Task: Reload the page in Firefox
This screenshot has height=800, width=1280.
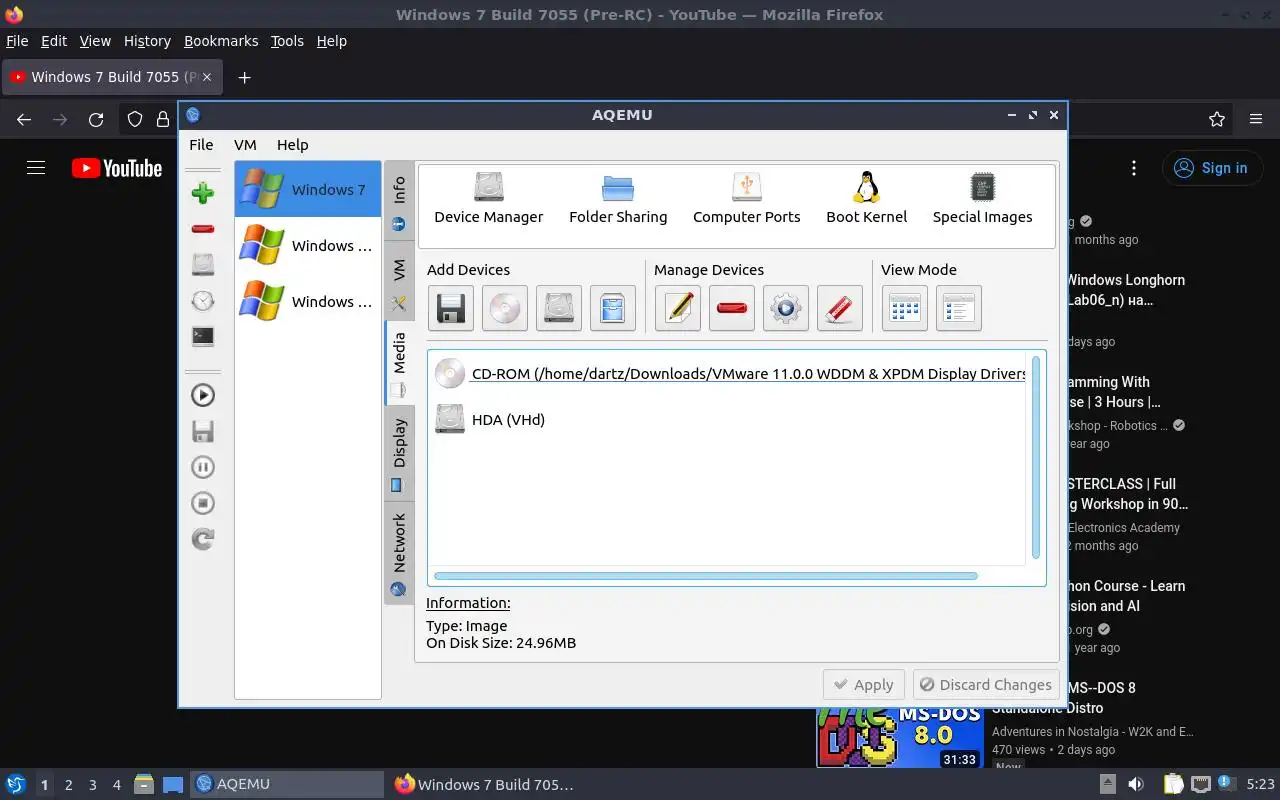Action: click(96, 120)
